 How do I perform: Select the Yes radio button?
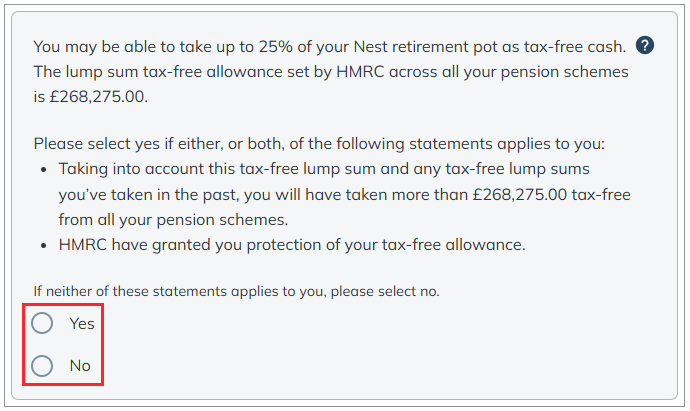coord(42,323)
